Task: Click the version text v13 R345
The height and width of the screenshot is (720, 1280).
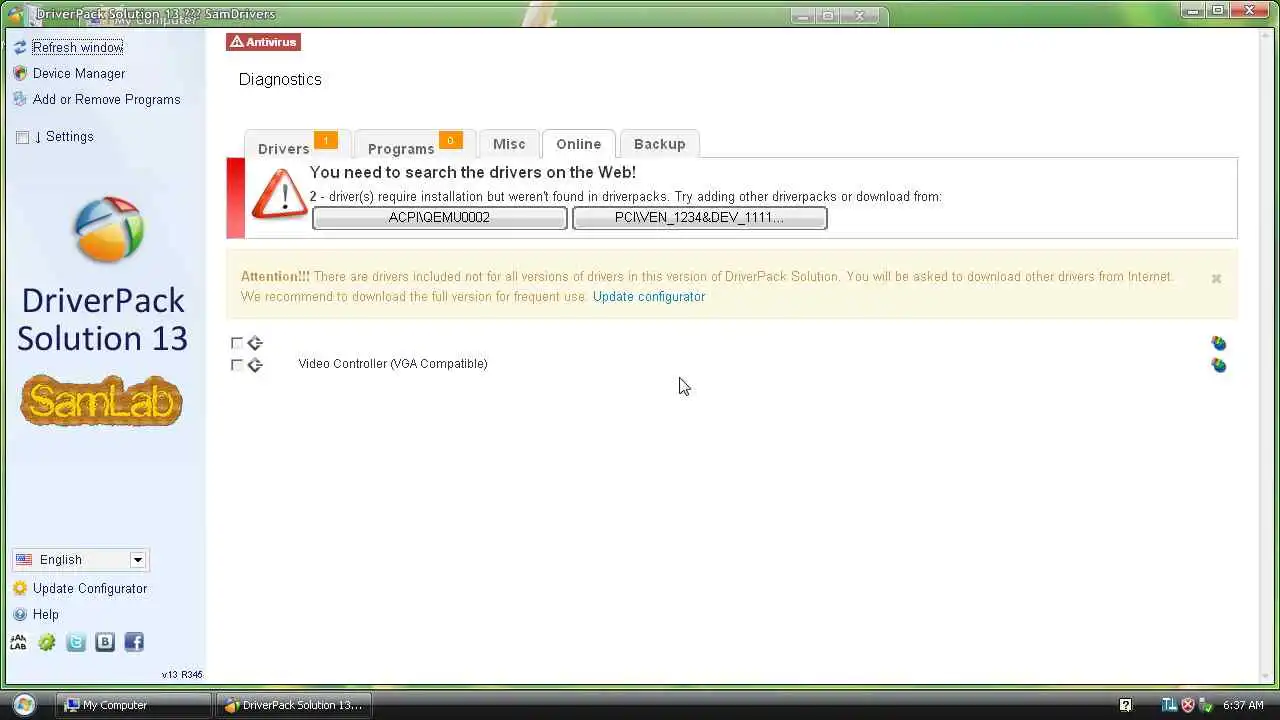Action: pos(182,675)
